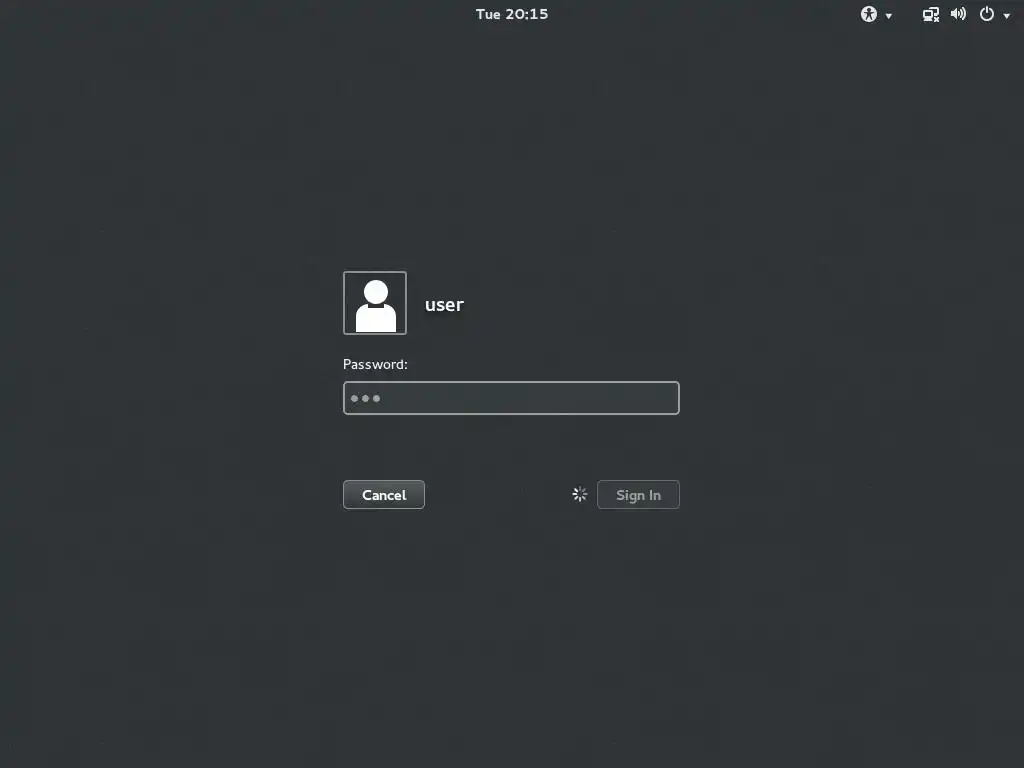Viewport: 1024px width, 768px height.
Task: Click the "Tue" day text in clock
Action: tap(488, 14)
